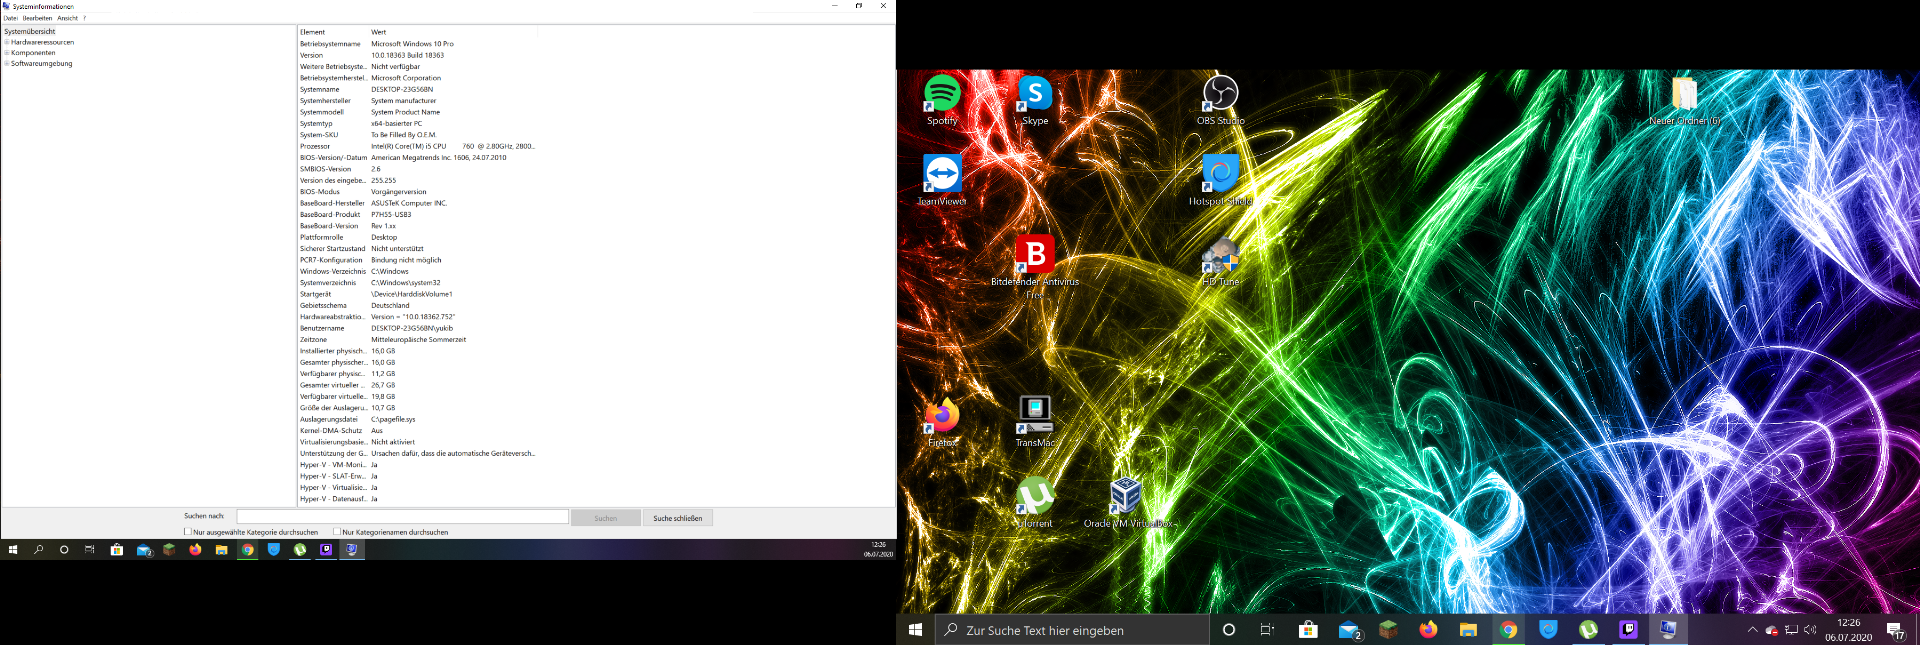The height and width of the screenshot is (645, 1920).
Task: Select Oracle VM VirtualBox desktop icon
Action: [1128, 502]
